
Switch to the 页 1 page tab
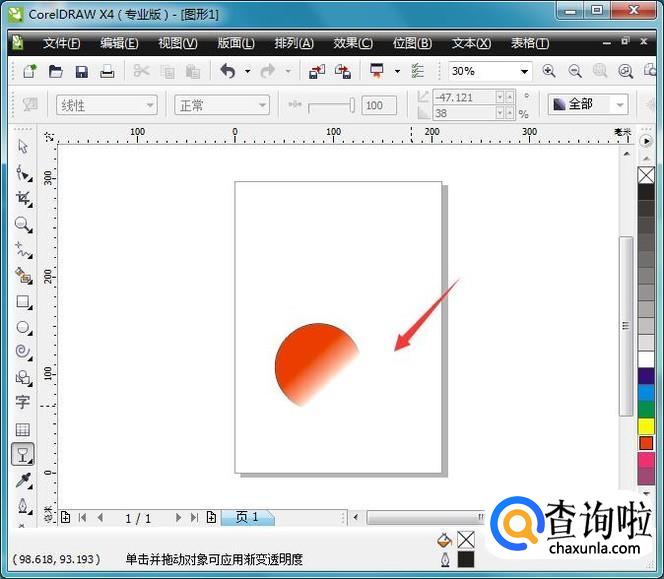coord(247,517)
